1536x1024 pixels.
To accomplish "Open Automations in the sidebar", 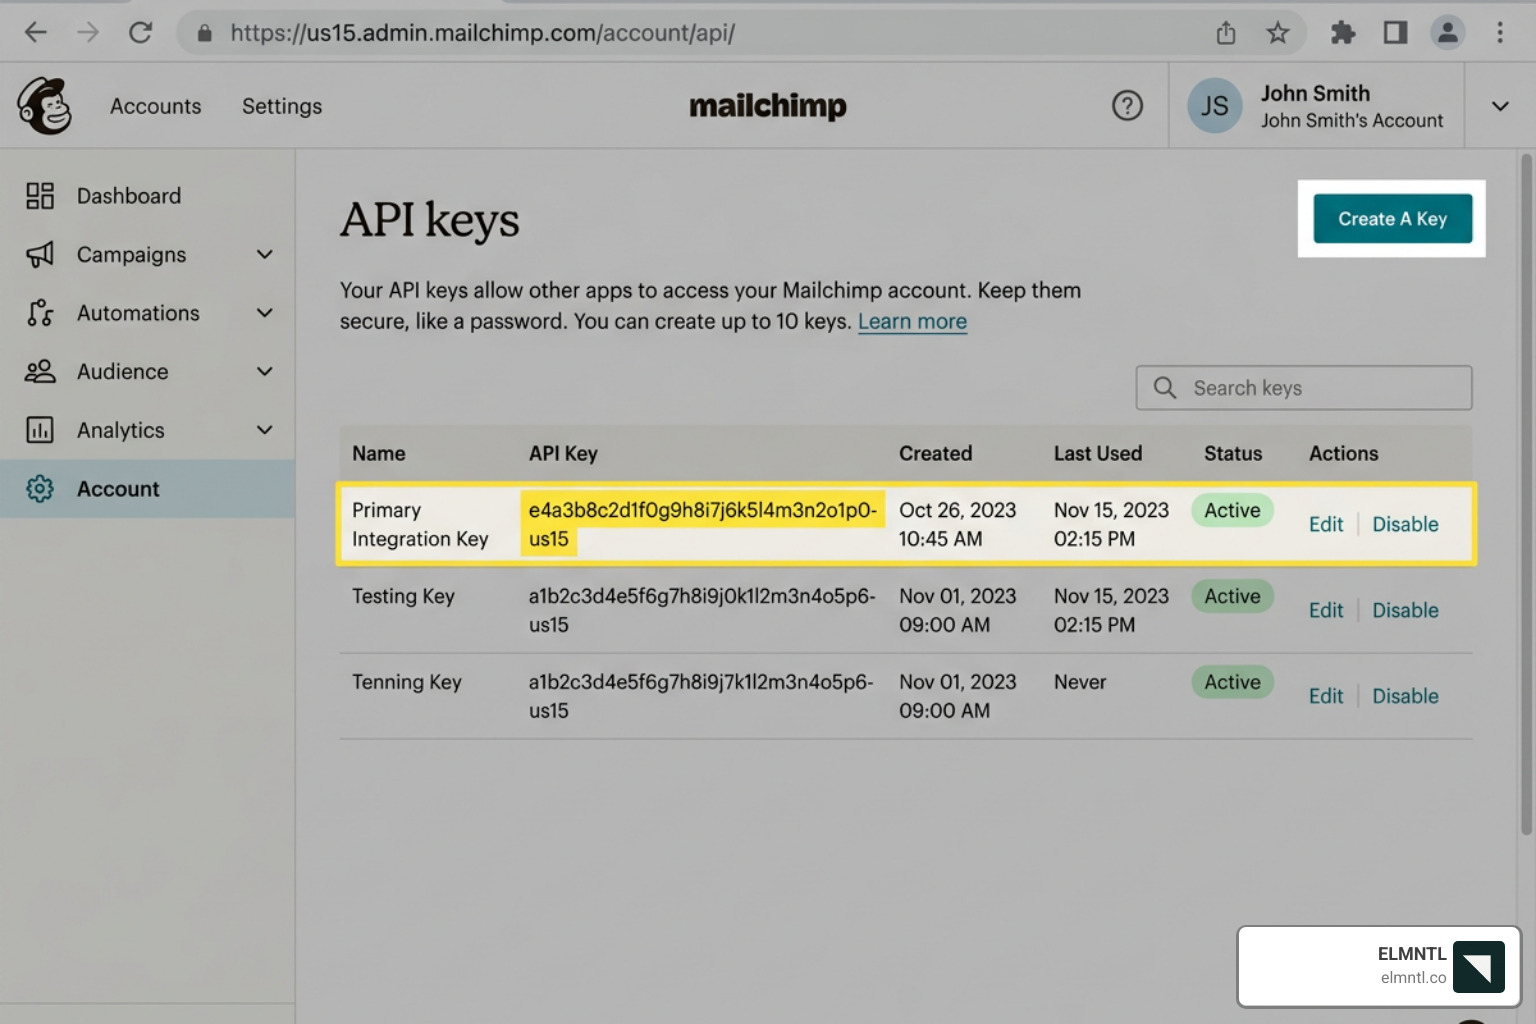I will click(x=147, y=313).
